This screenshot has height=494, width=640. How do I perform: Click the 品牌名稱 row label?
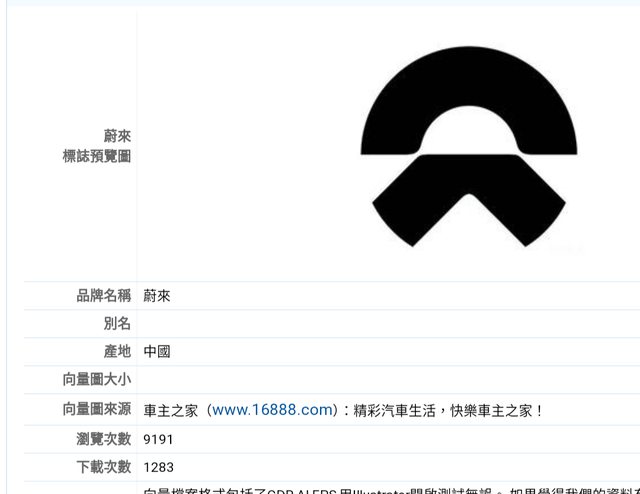pos(104,296)
